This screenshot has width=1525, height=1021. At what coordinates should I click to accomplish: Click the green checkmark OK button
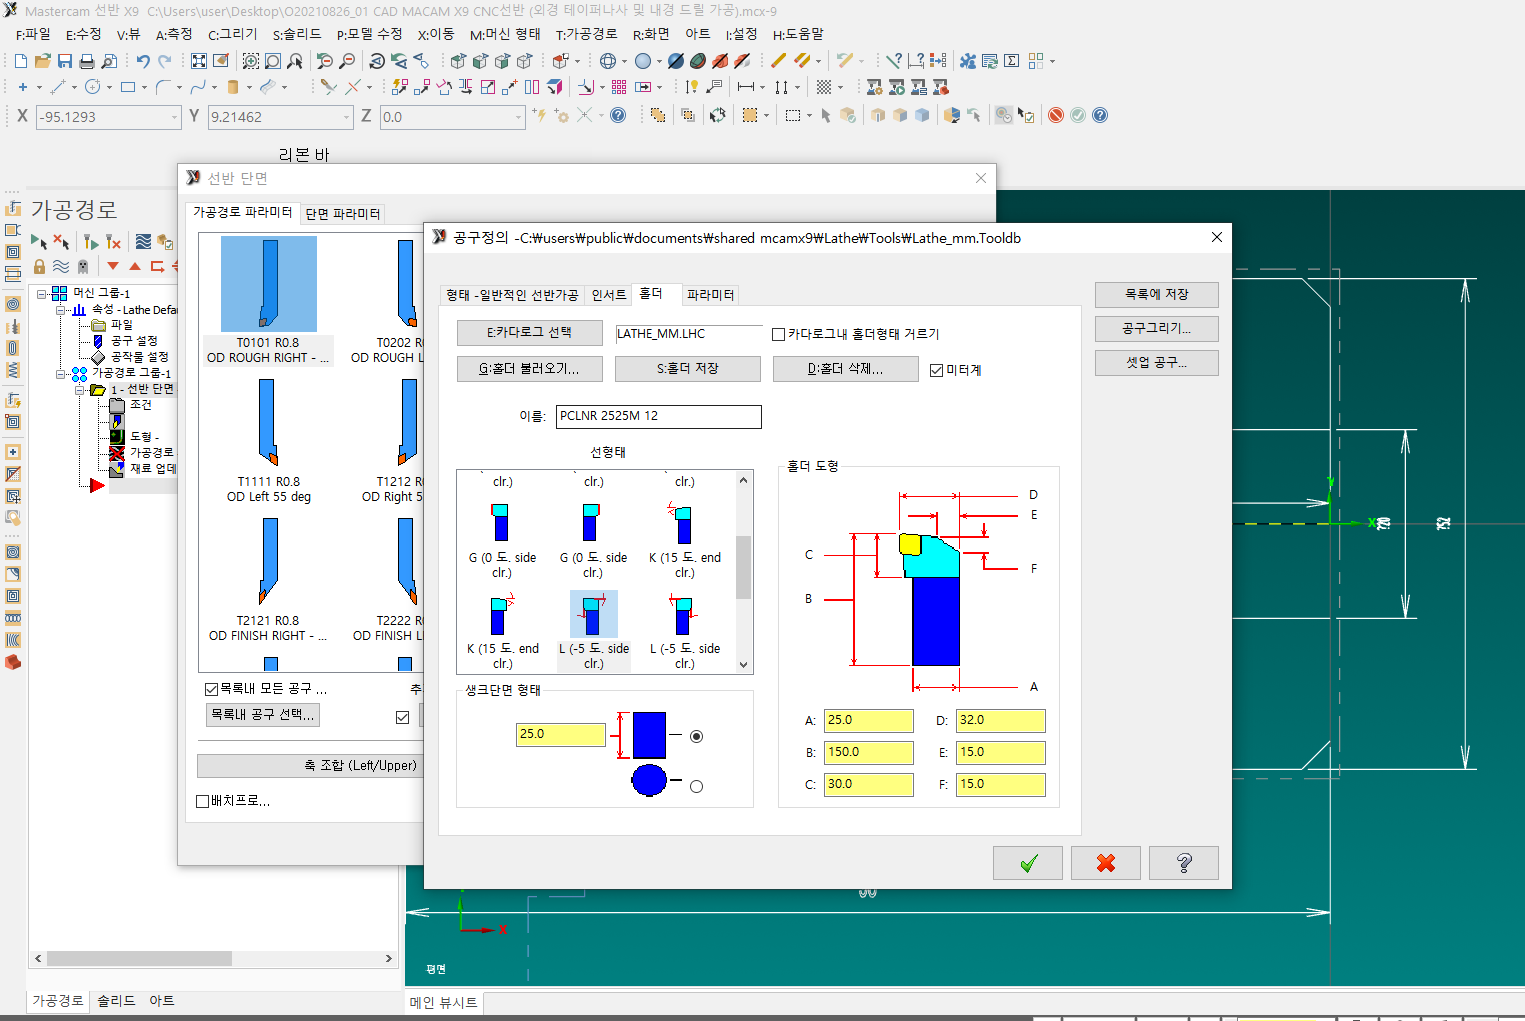[x=1028, y=863]
